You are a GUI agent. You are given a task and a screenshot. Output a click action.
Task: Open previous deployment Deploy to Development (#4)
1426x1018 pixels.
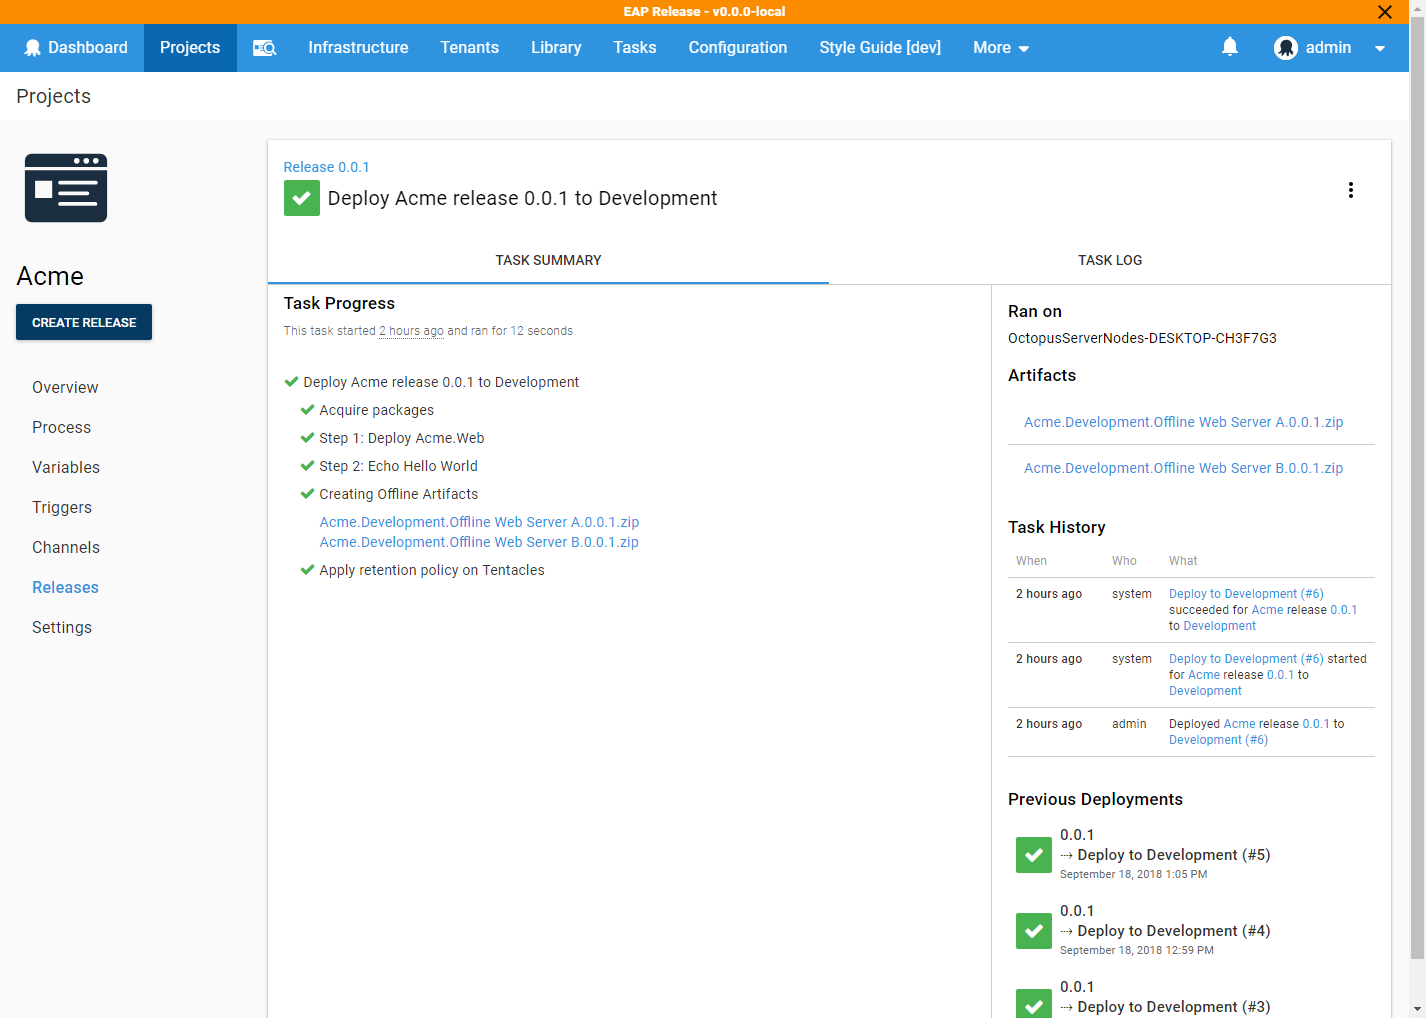pos(1174,931)
